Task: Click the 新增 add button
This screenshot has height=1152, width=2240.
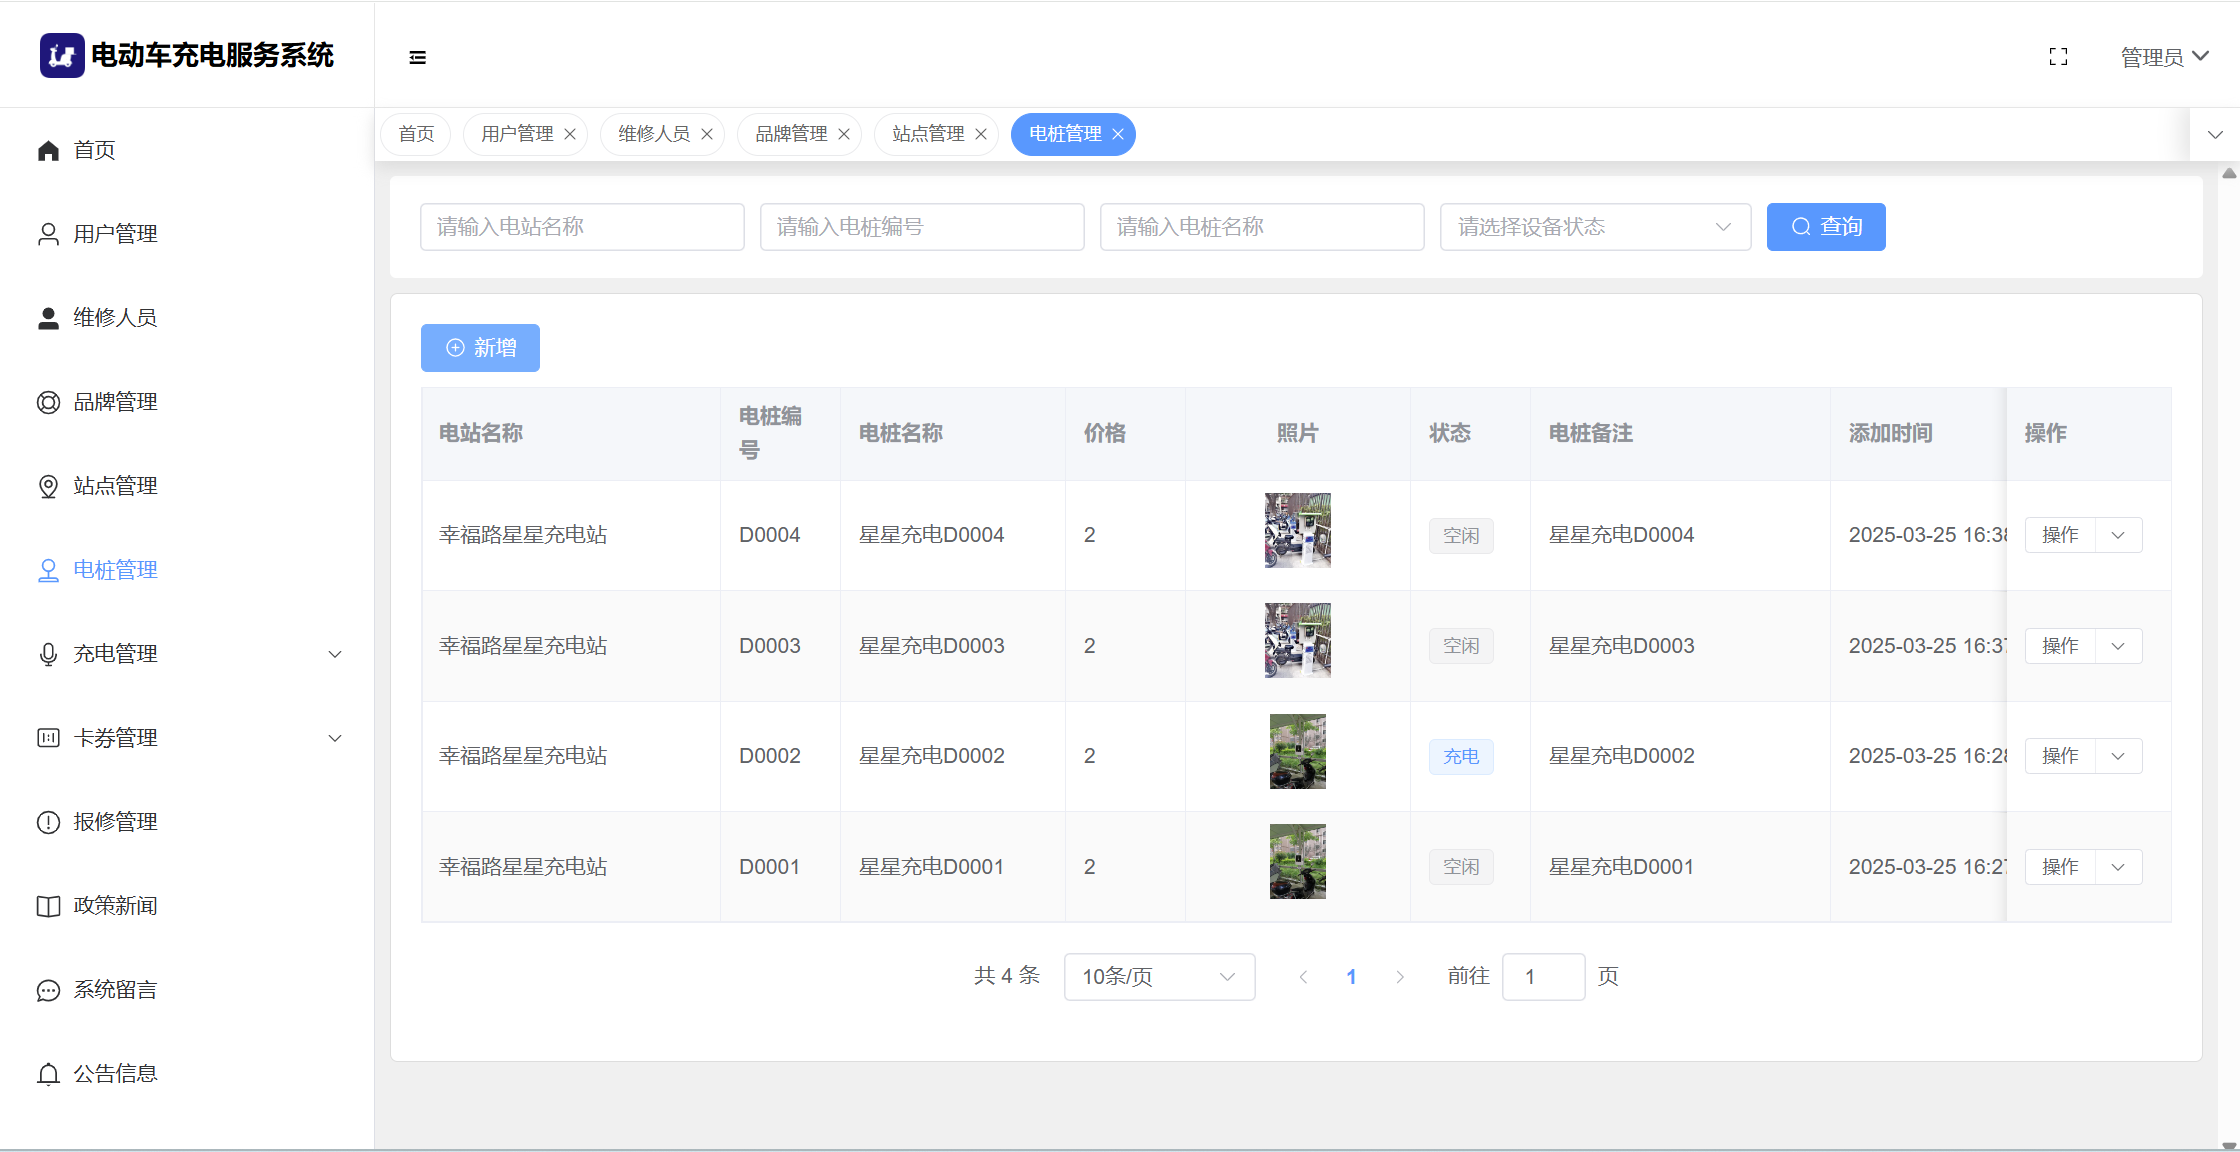Action: point(480,348)
